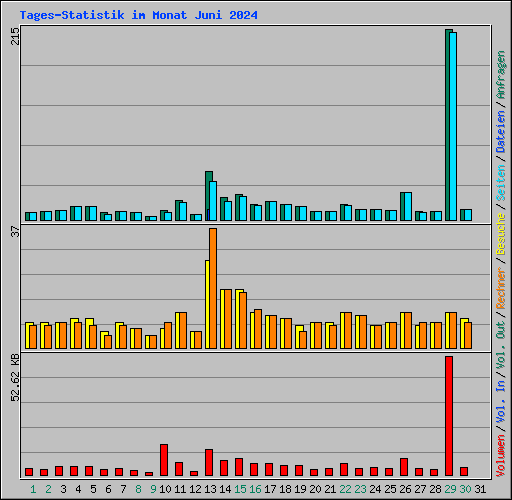Click the '52.62 KB' volume scale label

pyautogui.click(x=15, y=378)
